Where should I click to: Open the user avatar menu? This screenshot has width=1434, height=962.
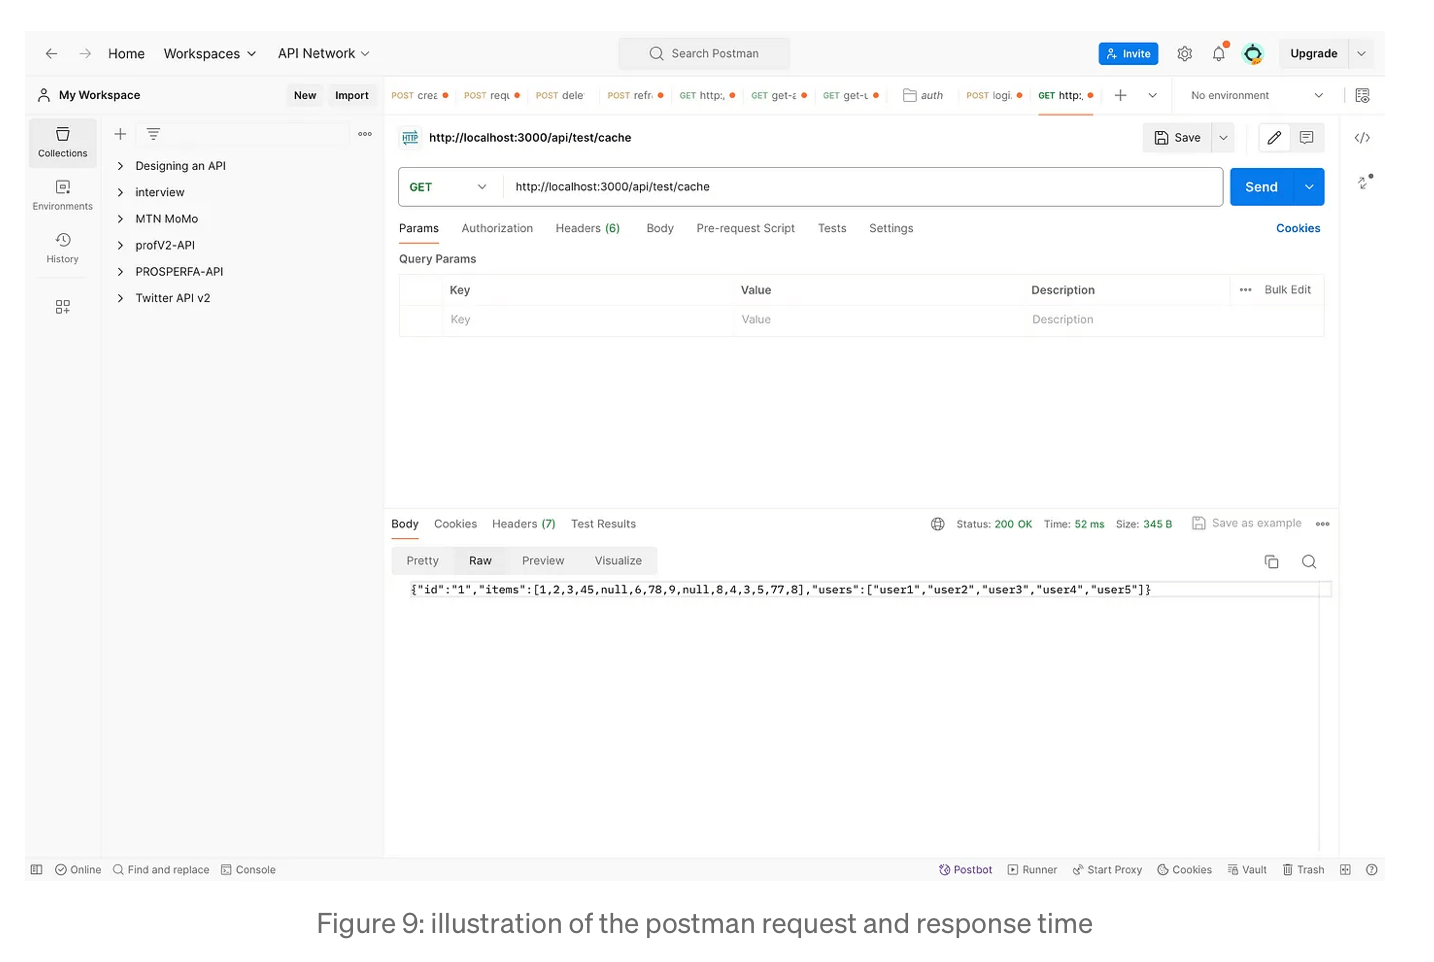(x=1253, y=54)
